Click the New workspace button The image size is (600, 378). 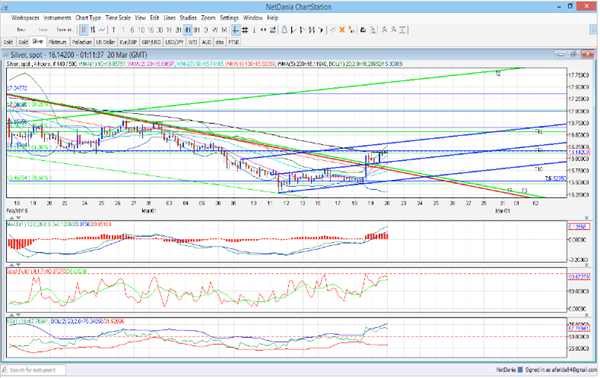[21, 30]
